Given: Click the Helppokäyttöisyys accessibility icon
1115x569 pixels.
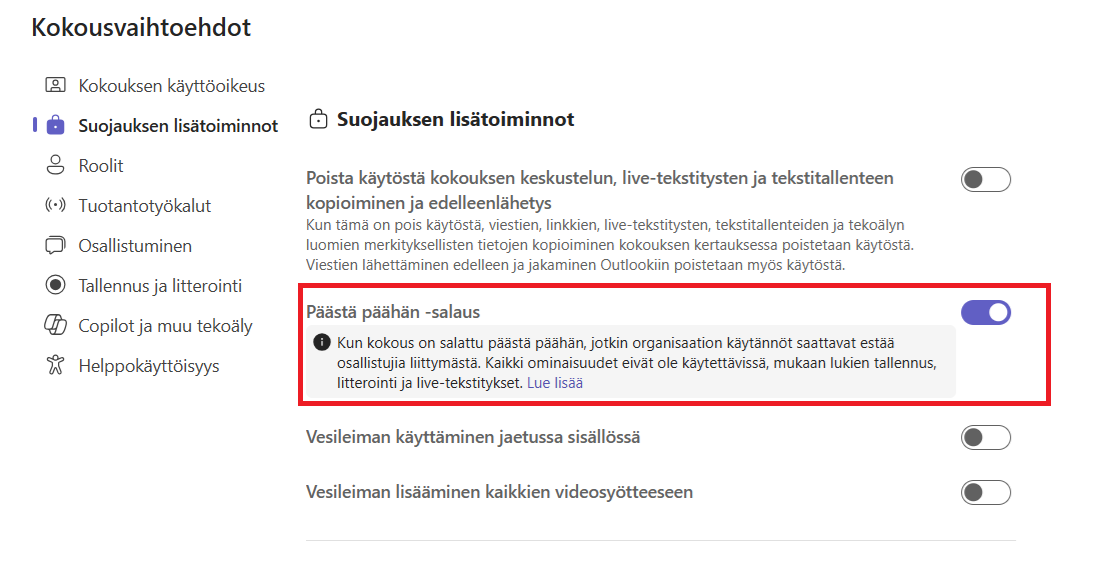Looking at the screenshot, I should [x=55, y=366].
